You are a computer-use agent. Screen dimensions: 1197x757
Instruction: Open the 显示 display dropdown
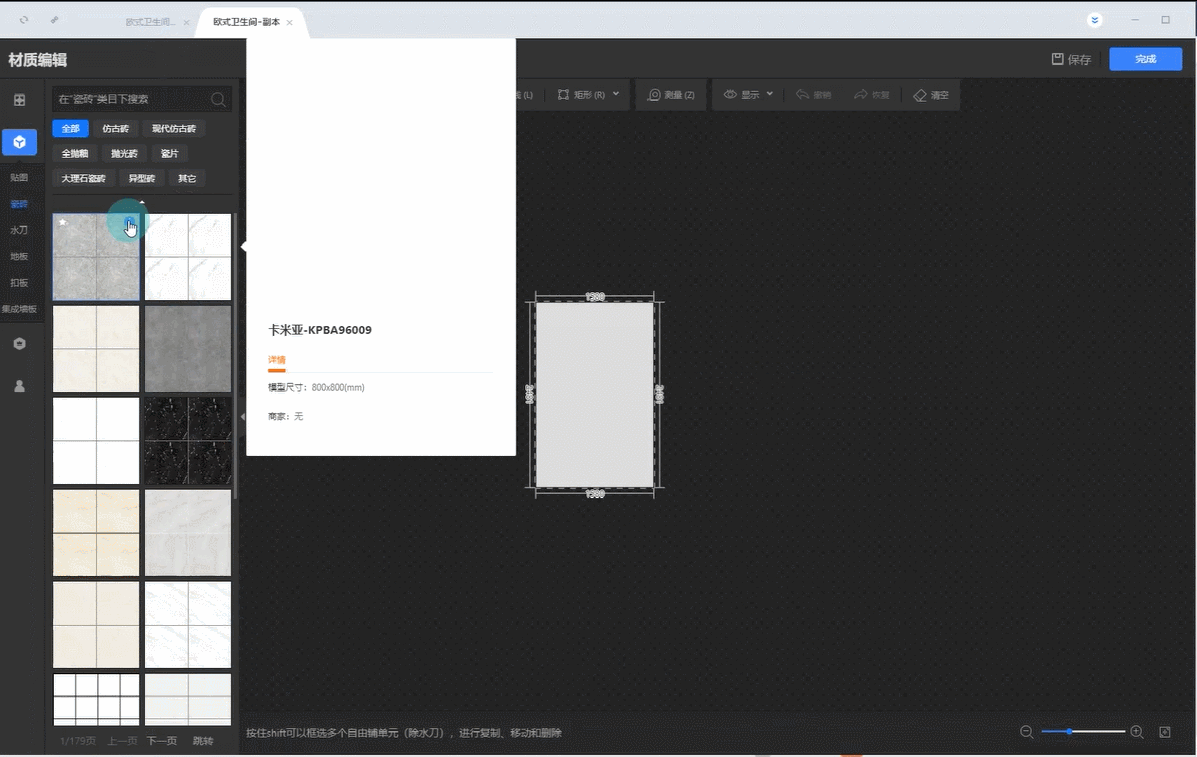point(748,95)
